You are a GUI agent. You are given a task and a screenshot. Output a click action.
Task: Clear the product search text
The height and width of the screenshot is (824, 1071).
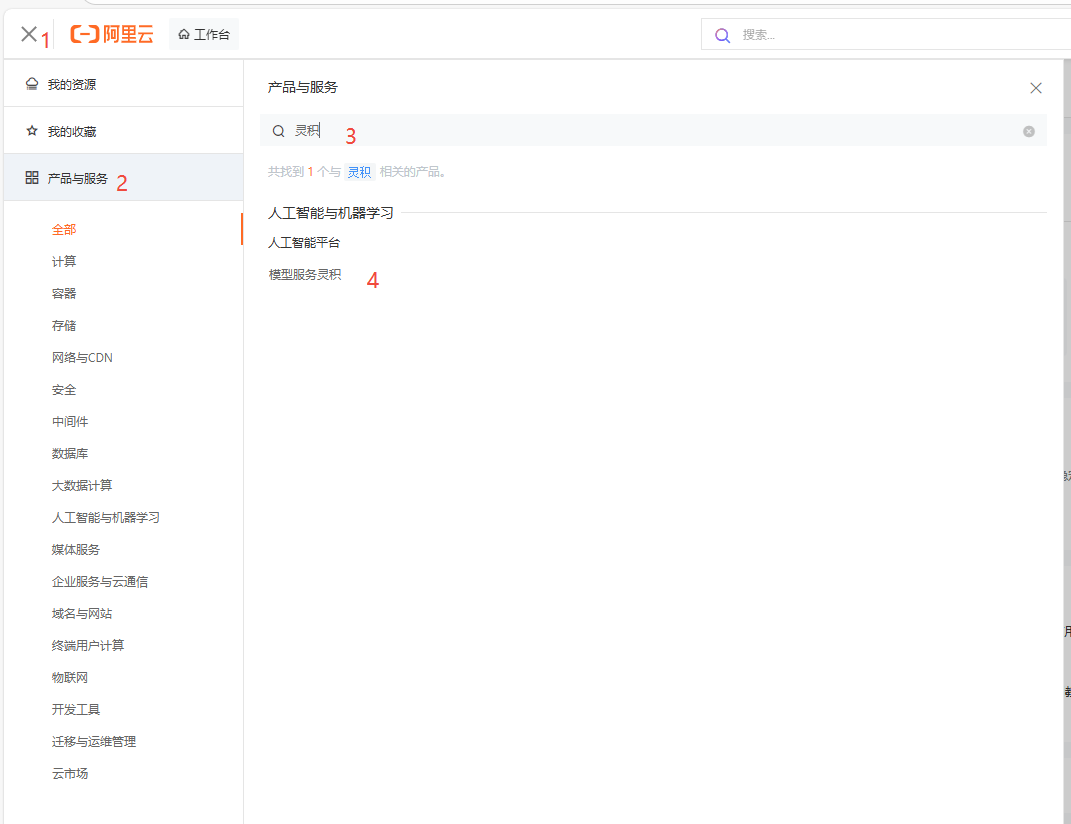(x=1029, y=131)
